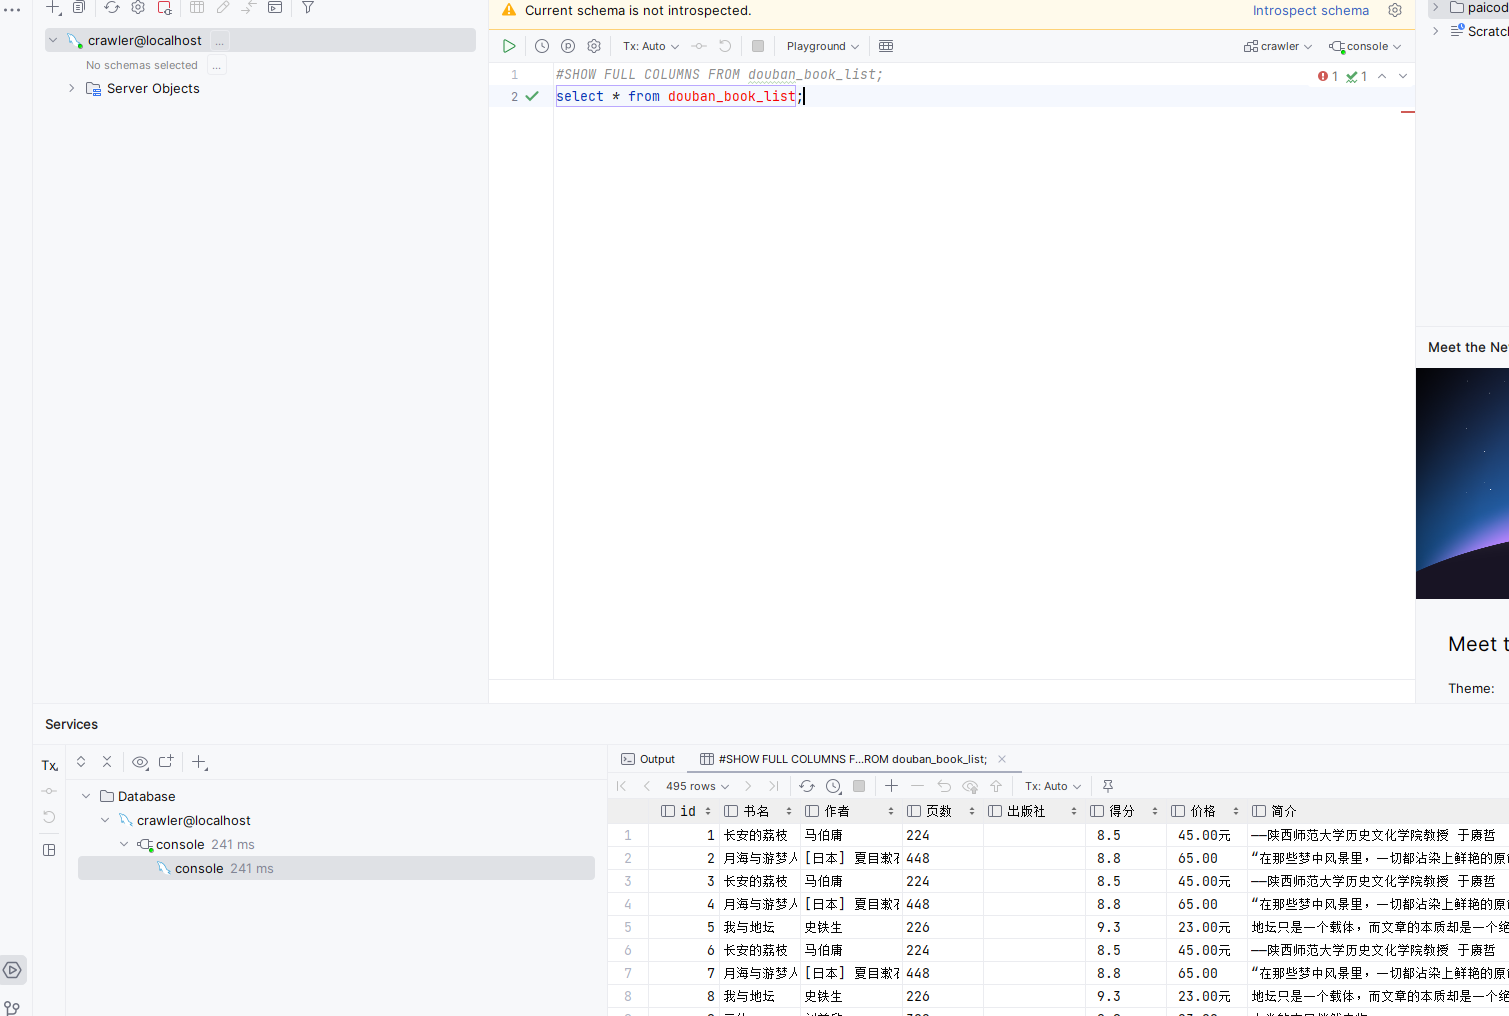Open Data Source Properties copy icon
1509x1016 pixels.
pos(79,7)
